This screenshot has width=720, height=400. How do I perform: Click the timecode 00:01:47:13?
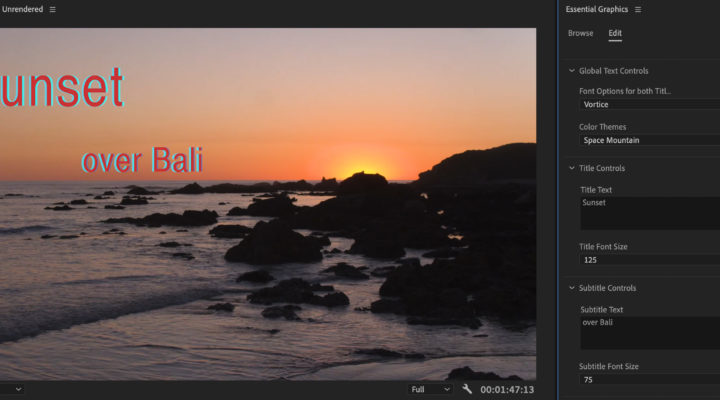(507, 389)
